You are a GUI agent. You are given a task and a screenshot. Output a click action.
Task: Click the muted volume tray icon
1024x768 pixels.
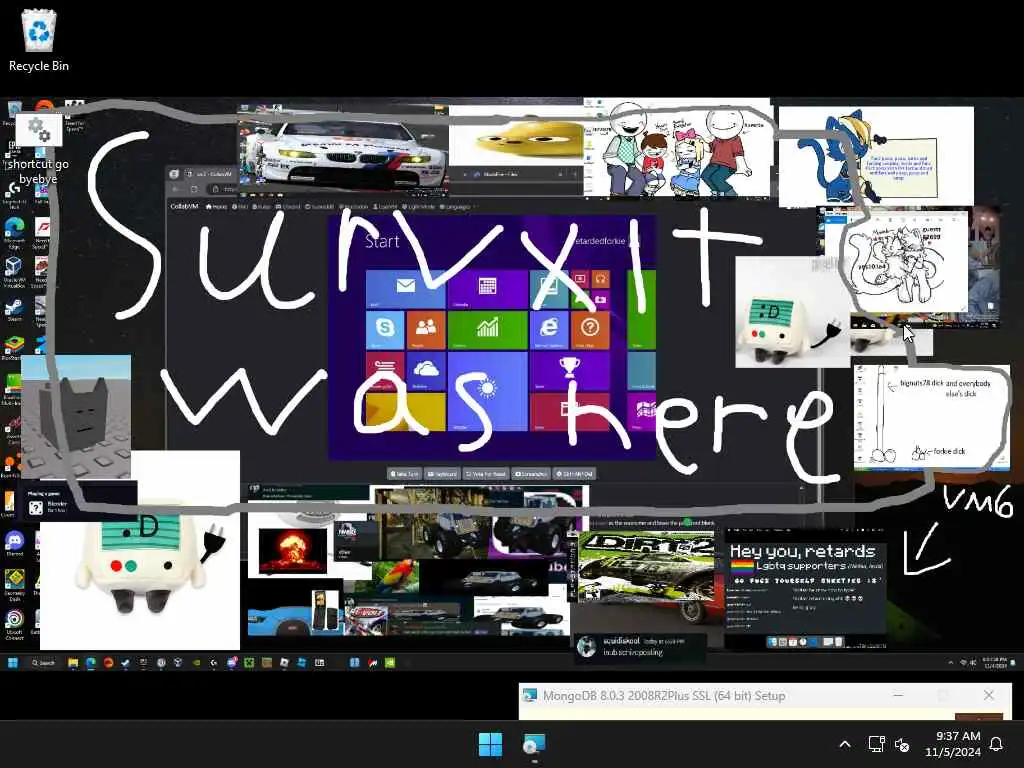click(902, 744)
